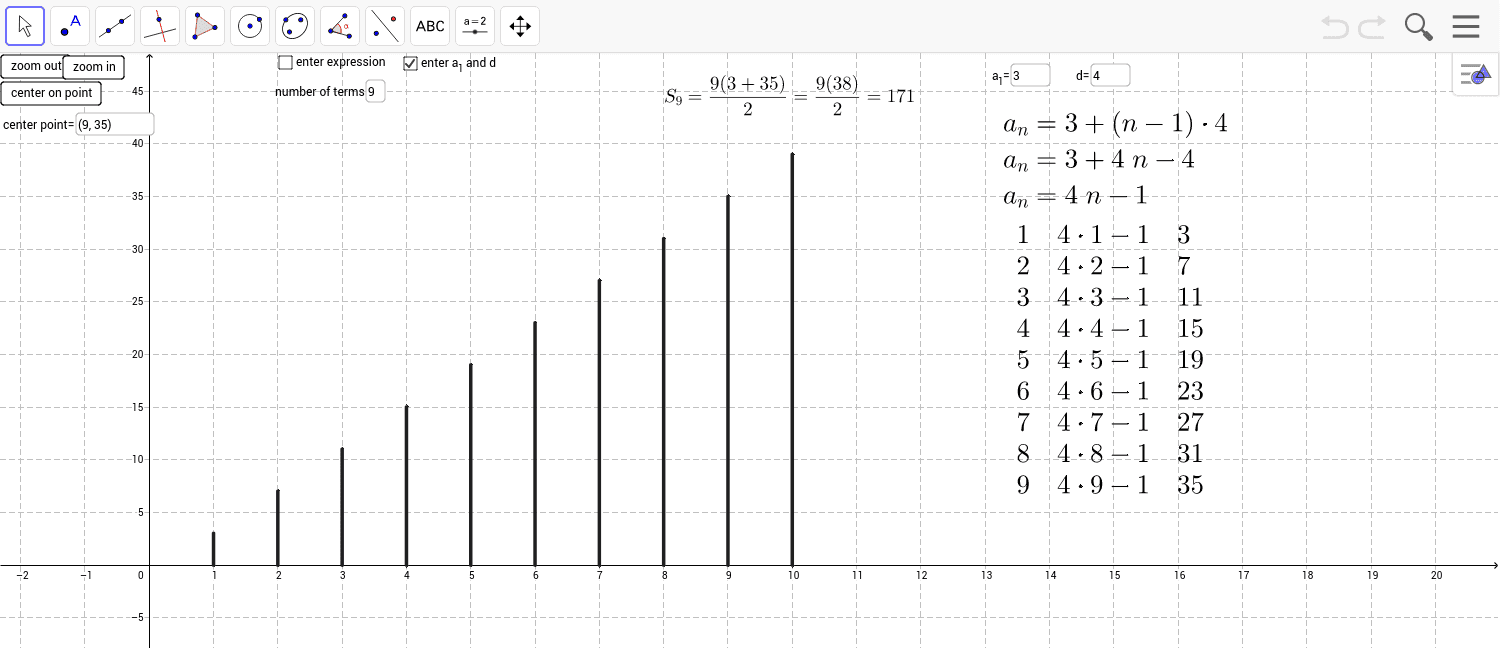Click the a1 value input field
1500x650 pixels.
pyautogui.click(x=1030, y=75)
